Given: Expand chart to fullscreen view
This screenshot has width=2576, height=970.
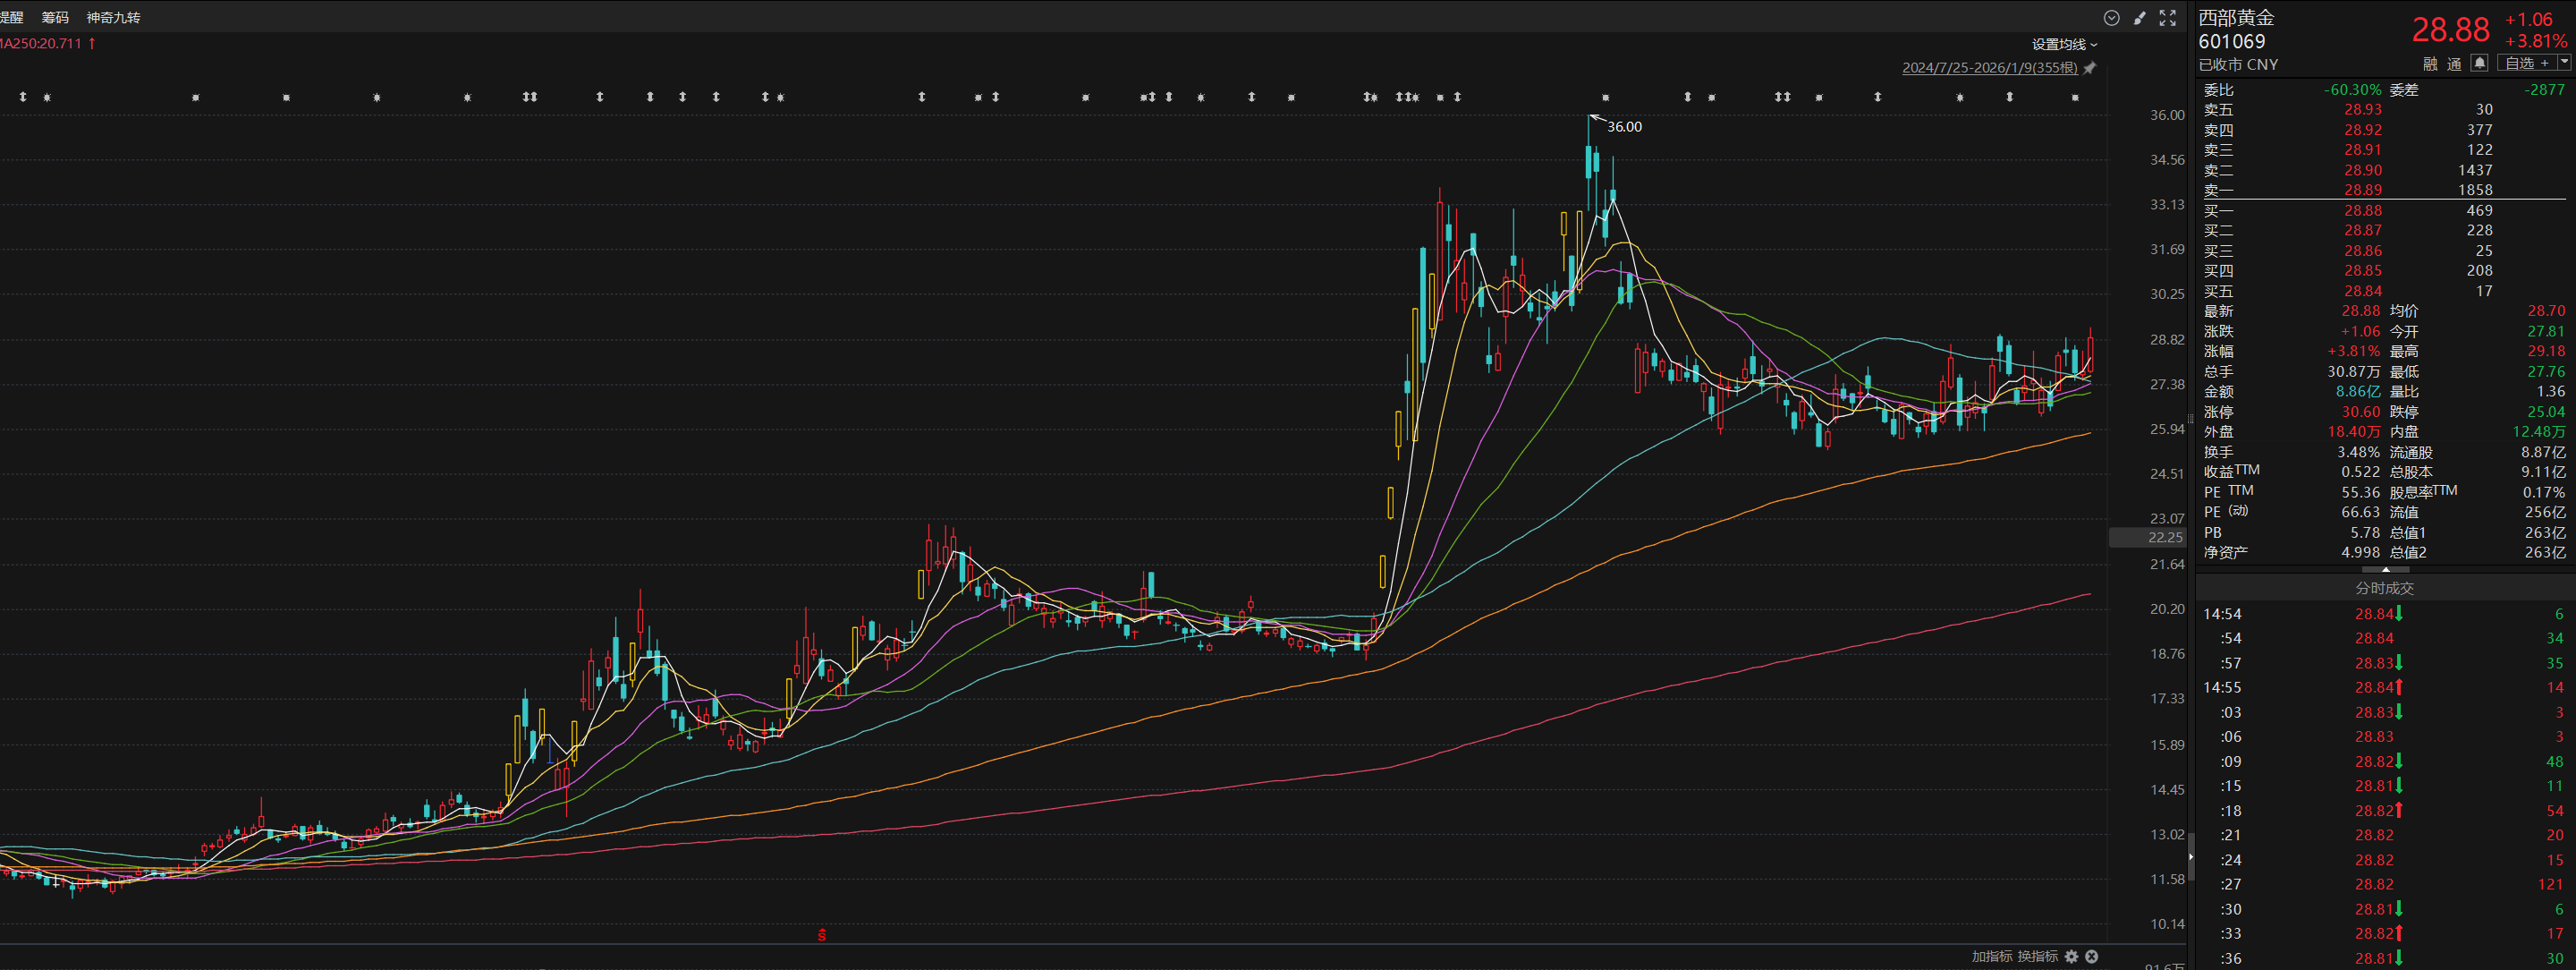Looking at the screenshot, I should click(x=2167, y=18).
